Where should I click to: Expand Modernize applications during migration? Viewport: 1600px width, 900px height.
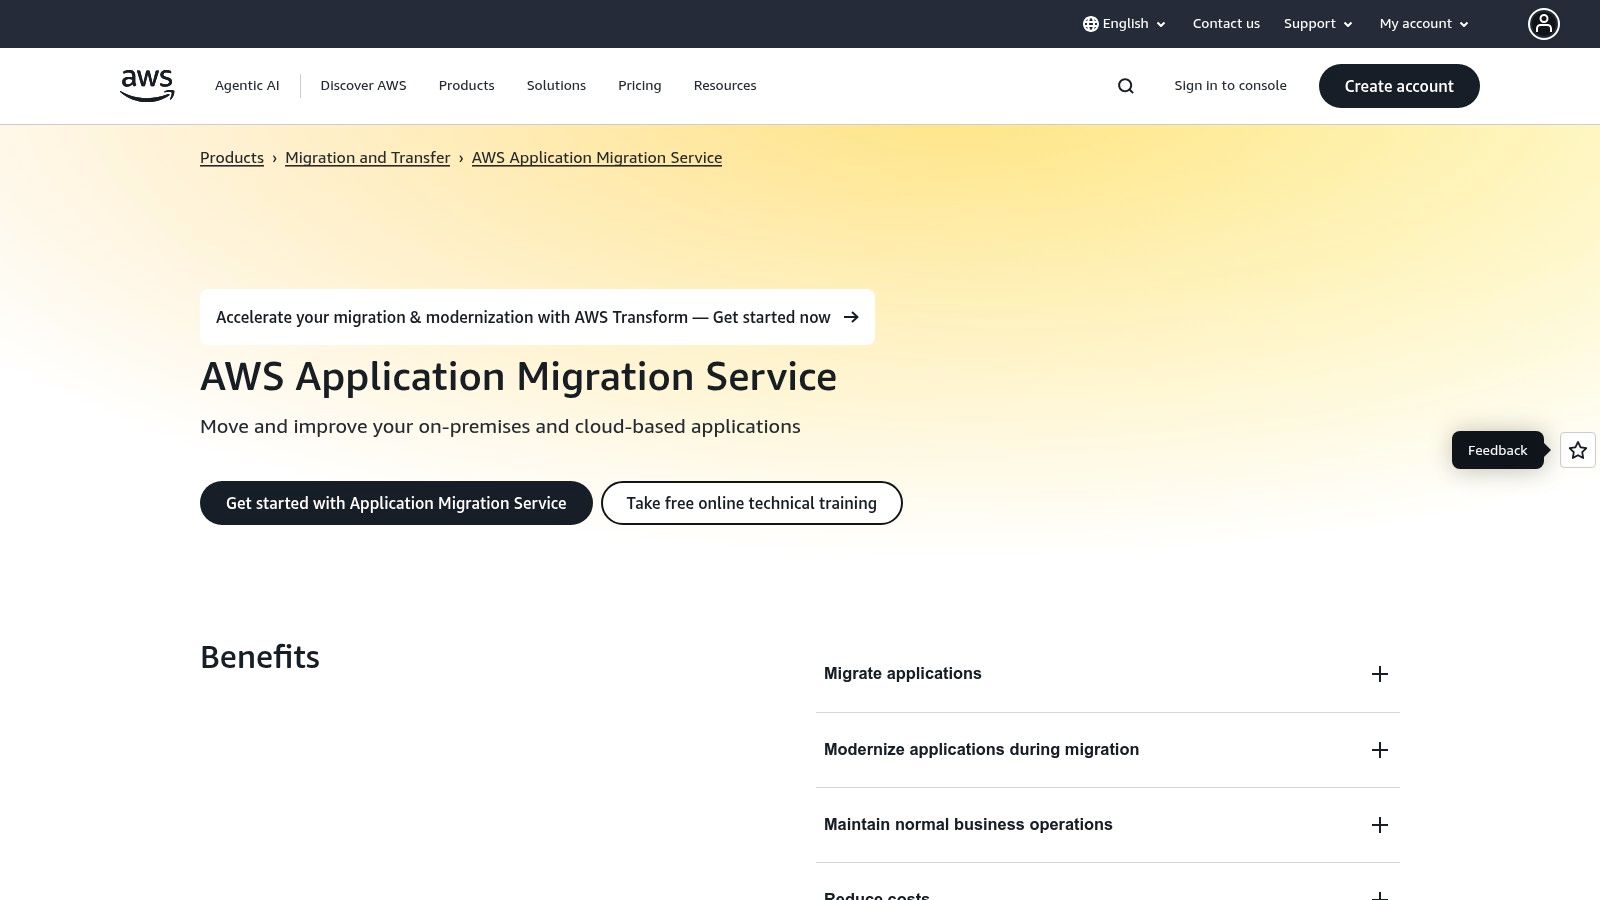click(1108, 750)
